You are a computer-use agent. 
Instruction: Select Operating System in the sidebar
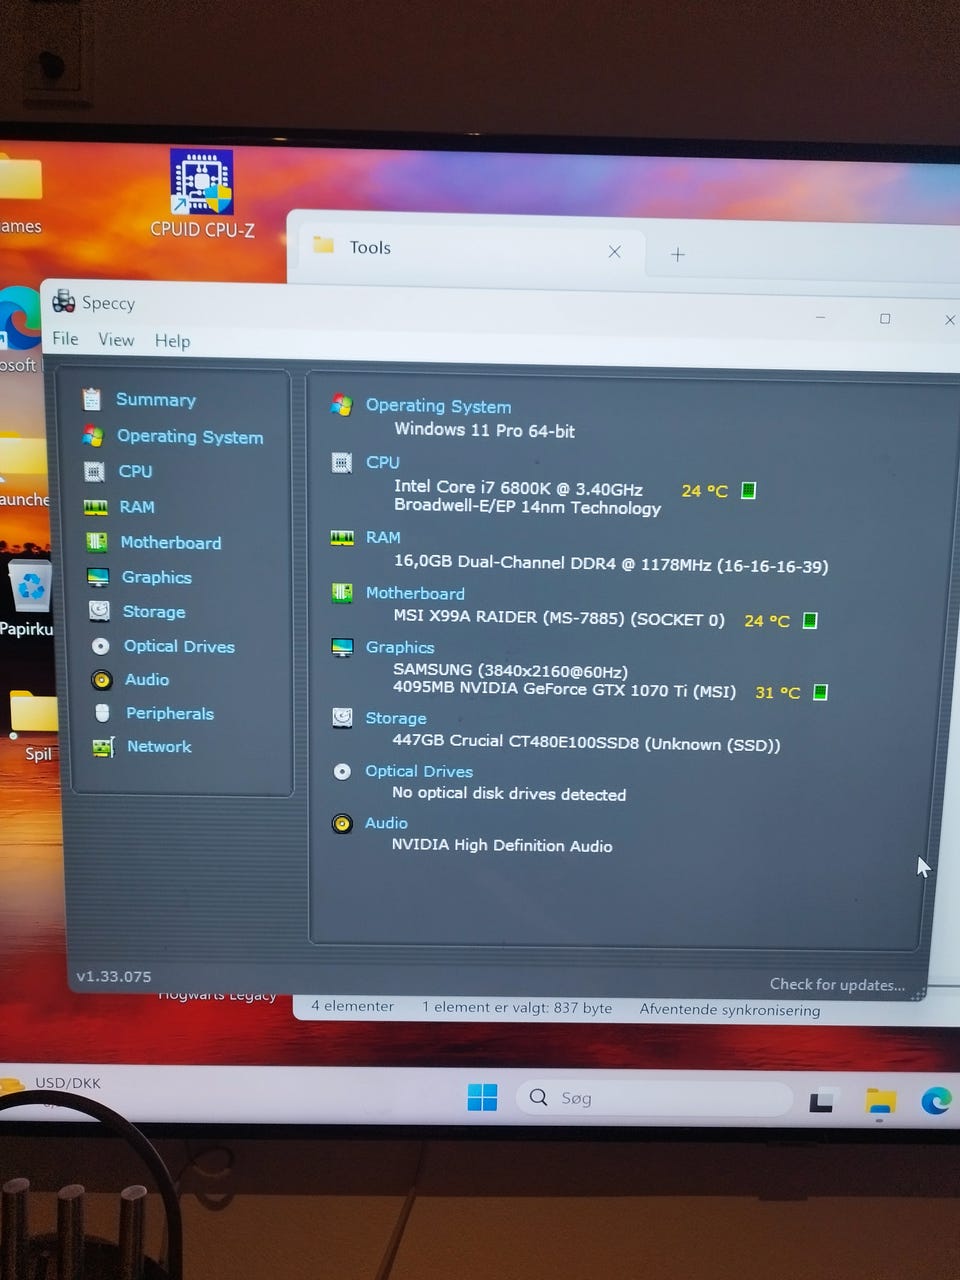click(x=190, y=436)
